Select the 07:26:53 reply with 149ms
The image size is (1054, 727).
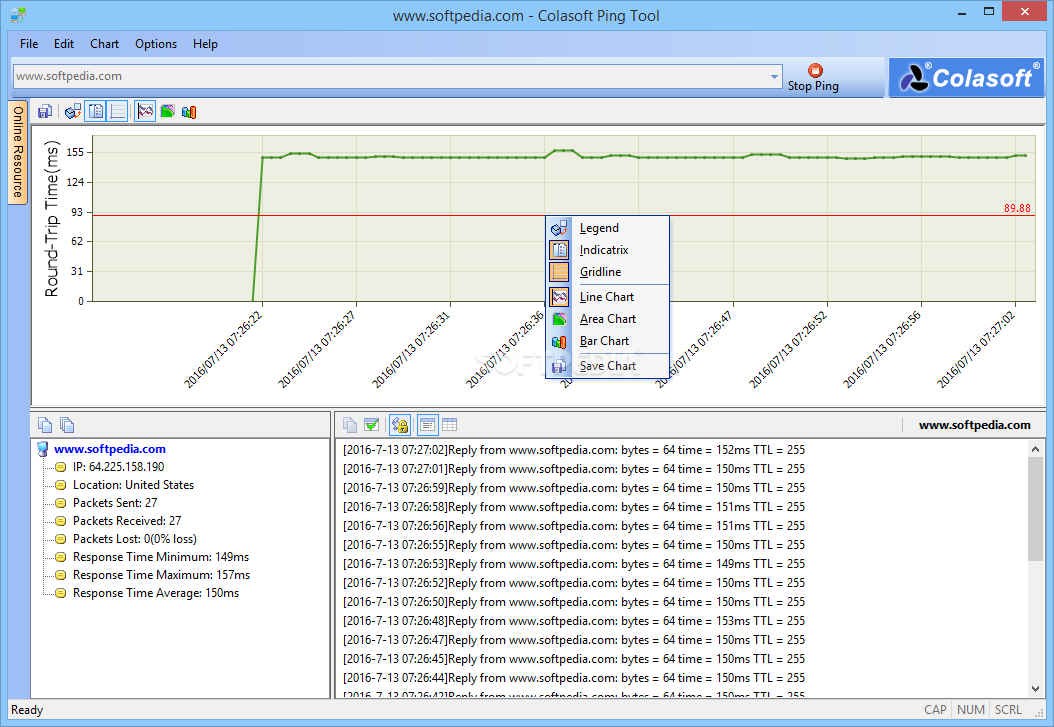tap(574, 564)
